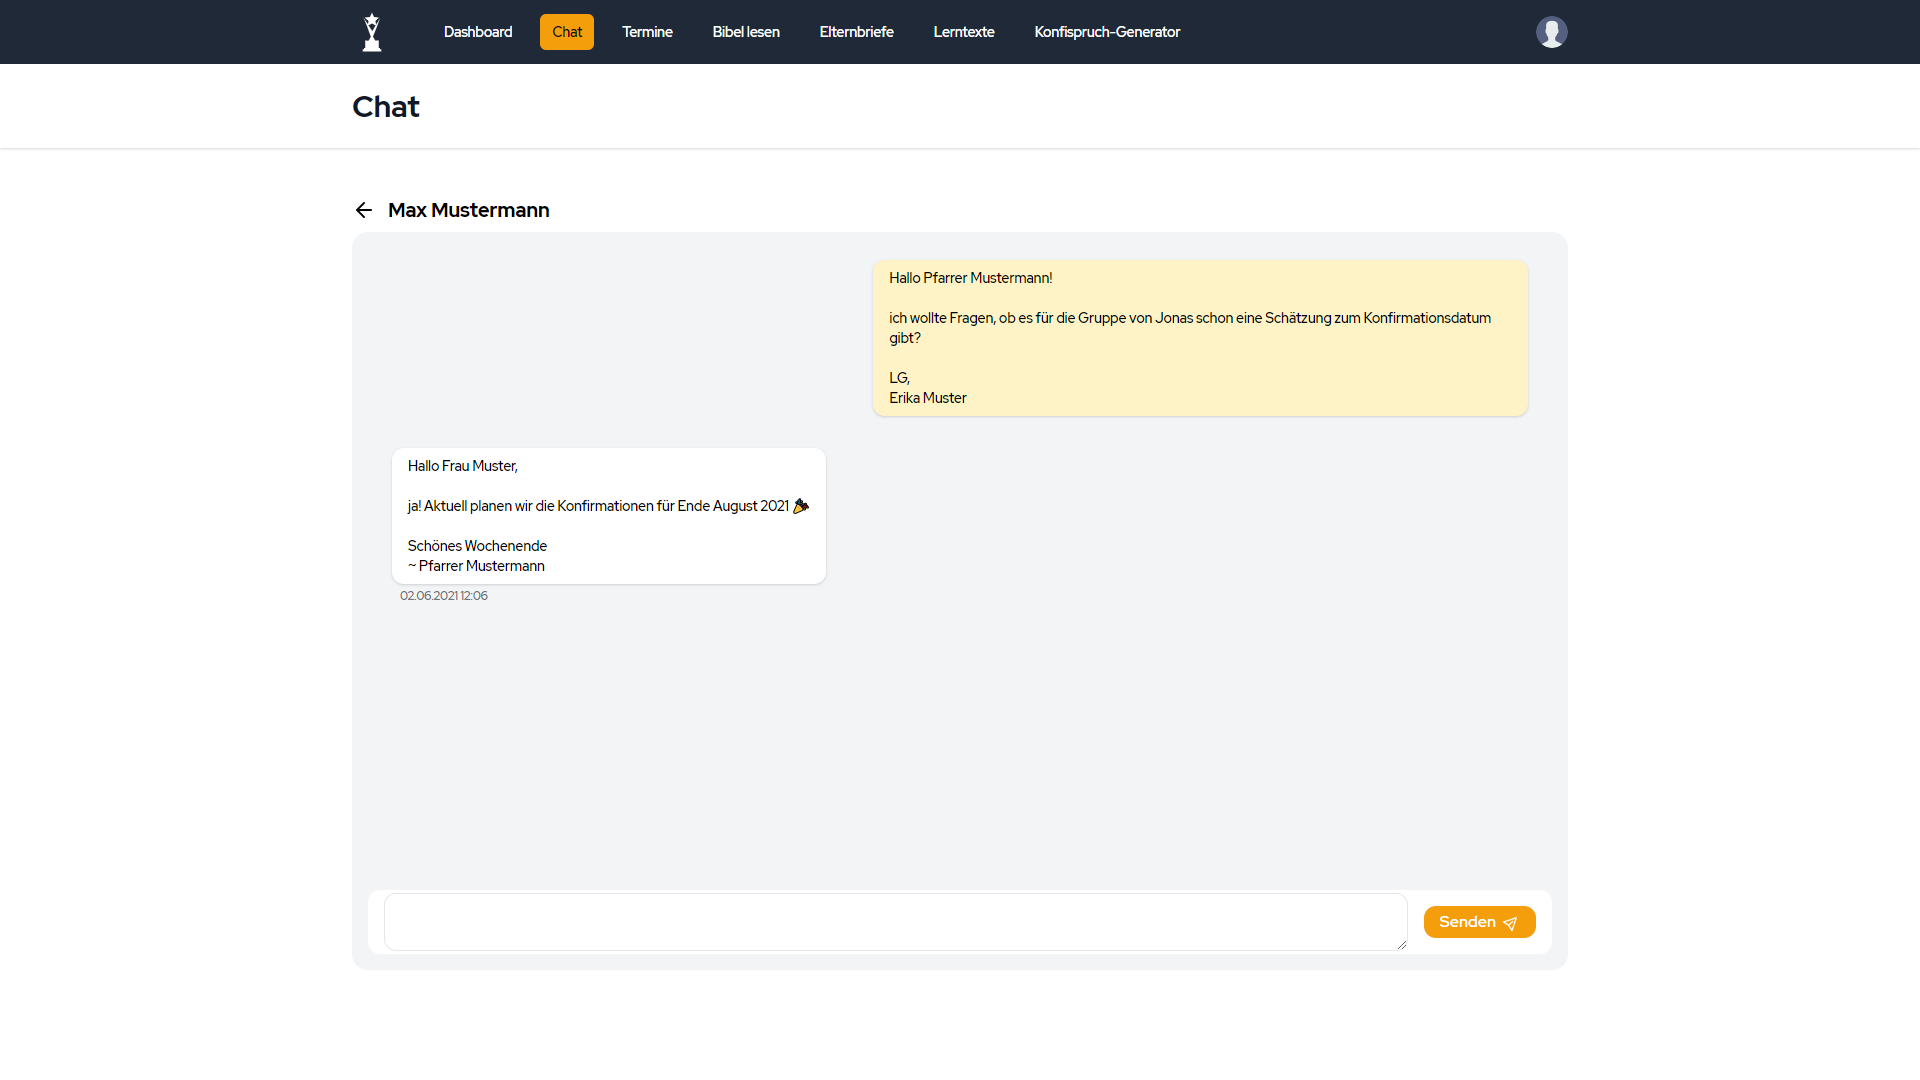1920x1080 pixels.
Task: Open the Lerntexte page
Action: [x=964, y=32]
